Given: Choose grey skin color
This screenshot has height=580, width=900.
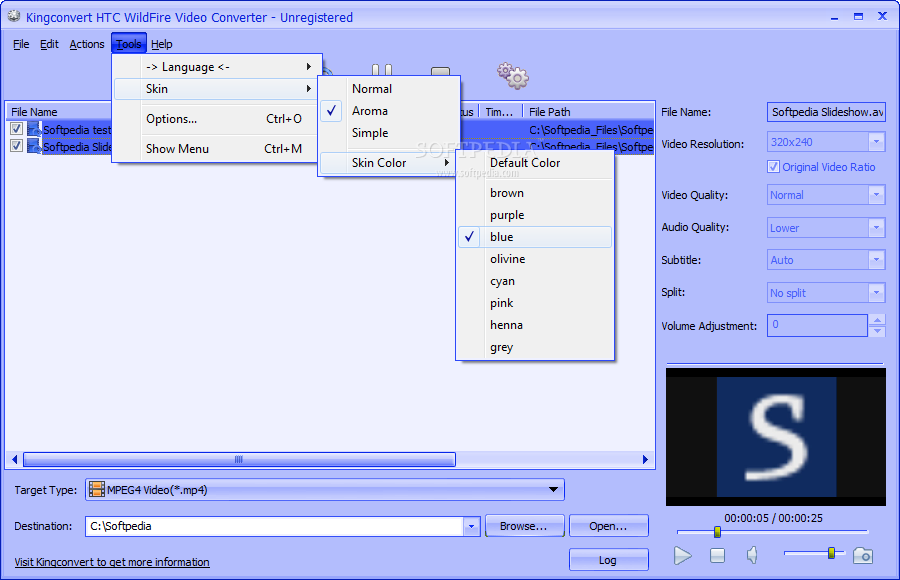Looking at the screenshot, I should (x=535, y=347).
